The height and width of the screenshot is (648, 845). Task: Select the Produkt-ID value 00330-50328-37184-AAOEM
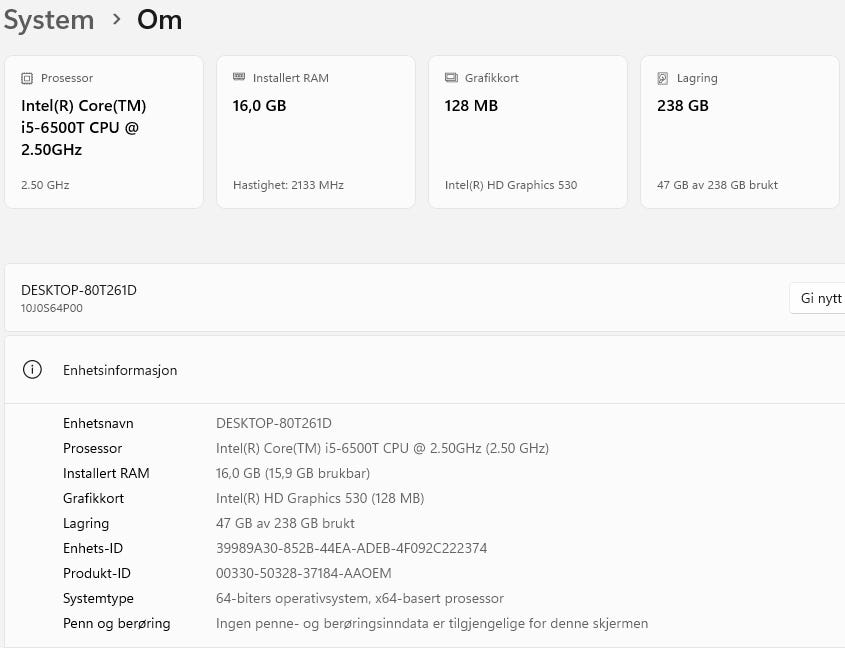point(303,573)
